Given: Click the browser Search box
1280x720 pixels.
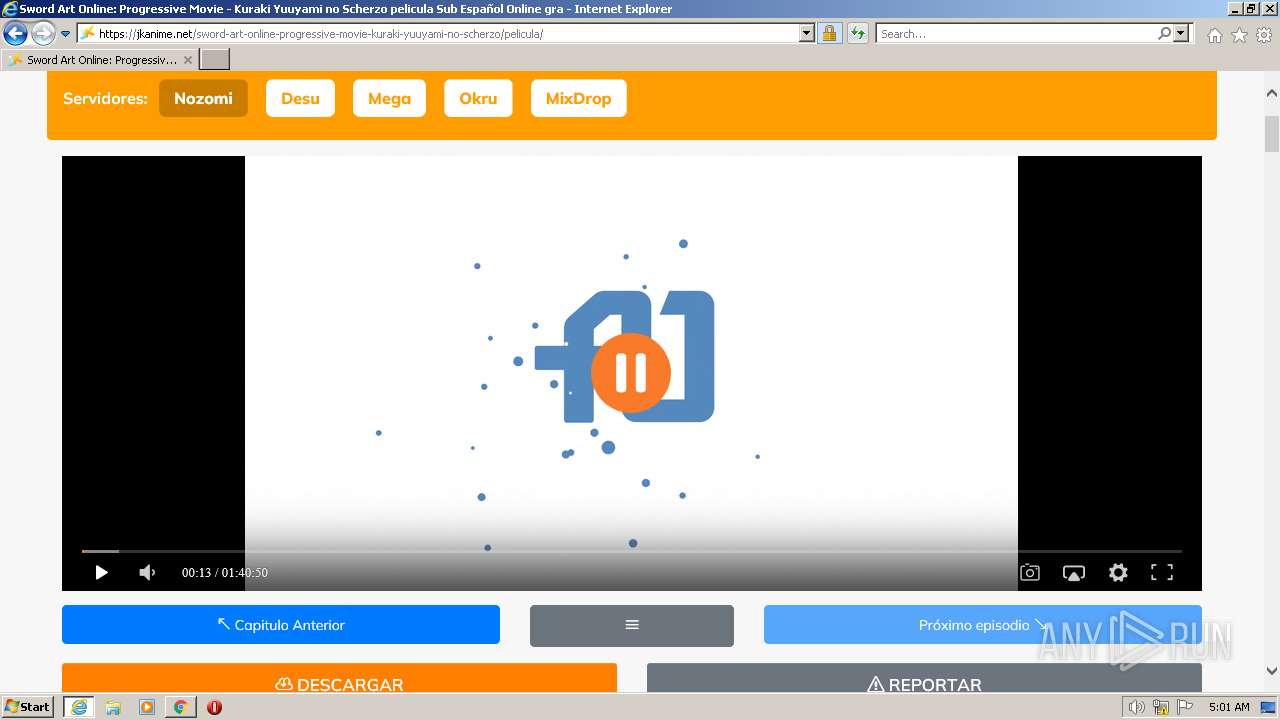Looking at the screenshot, I should pos(1017,34).
